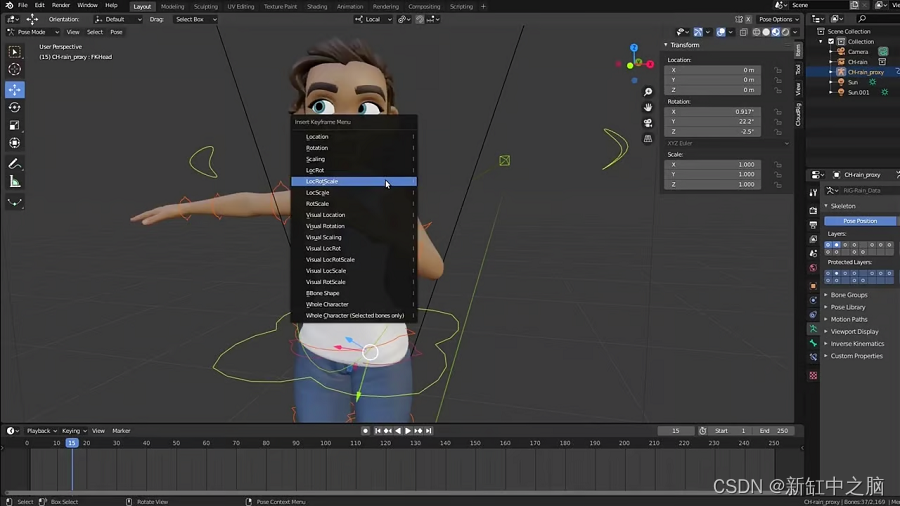
Task: Open the Bone Constraints properties tab
Action: (x=813, y=357)
